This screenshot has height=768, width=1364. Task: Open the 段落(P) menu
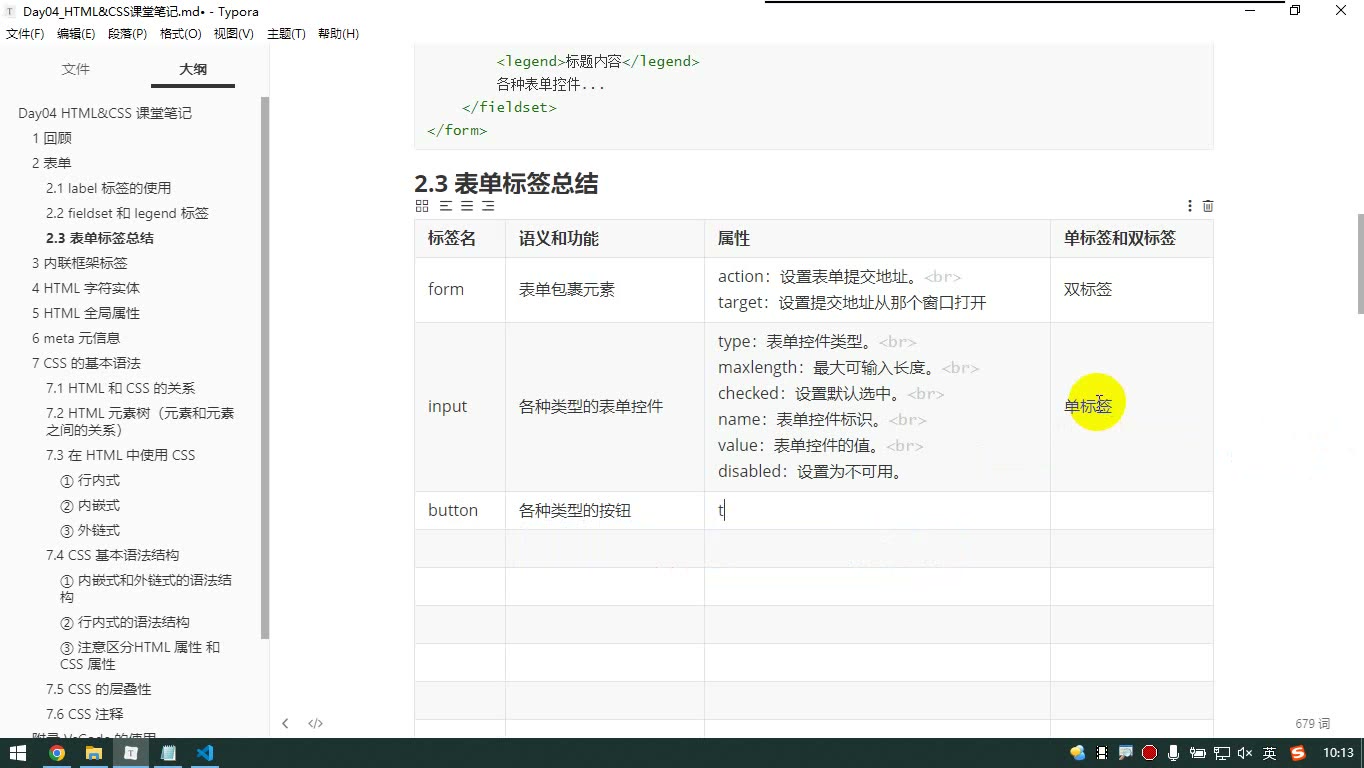[x=127, y=34]
